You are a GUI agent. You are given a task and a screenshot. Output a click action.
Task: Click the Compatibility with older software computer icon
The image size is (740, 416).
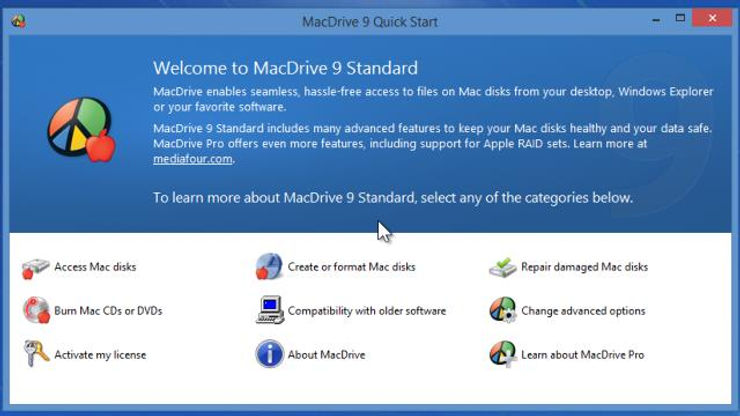pos(269,310)
